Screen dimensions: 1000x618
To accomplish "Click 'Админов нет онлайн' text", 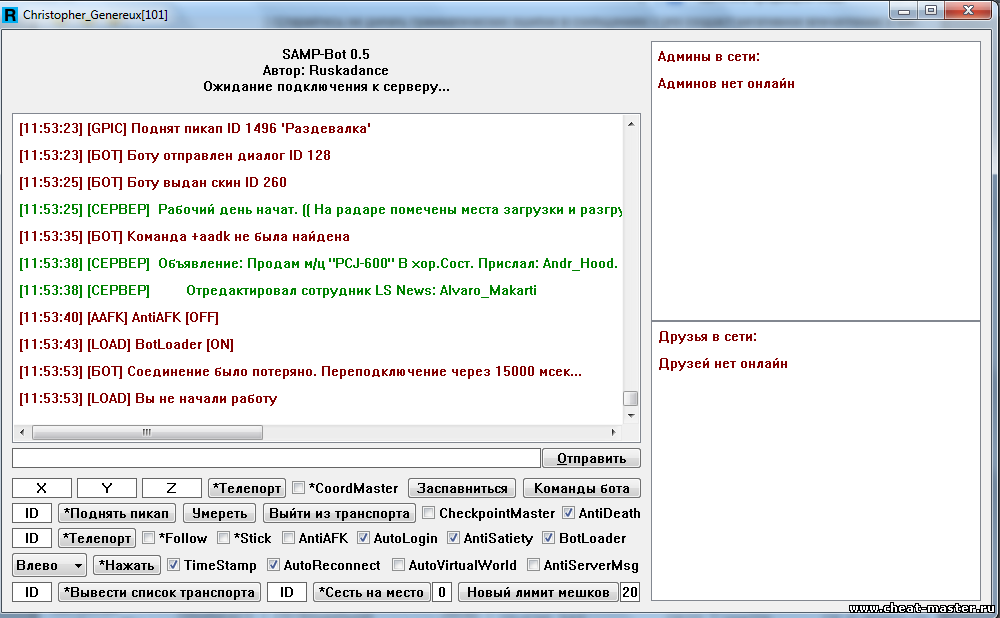I will [x=726, y=83].
